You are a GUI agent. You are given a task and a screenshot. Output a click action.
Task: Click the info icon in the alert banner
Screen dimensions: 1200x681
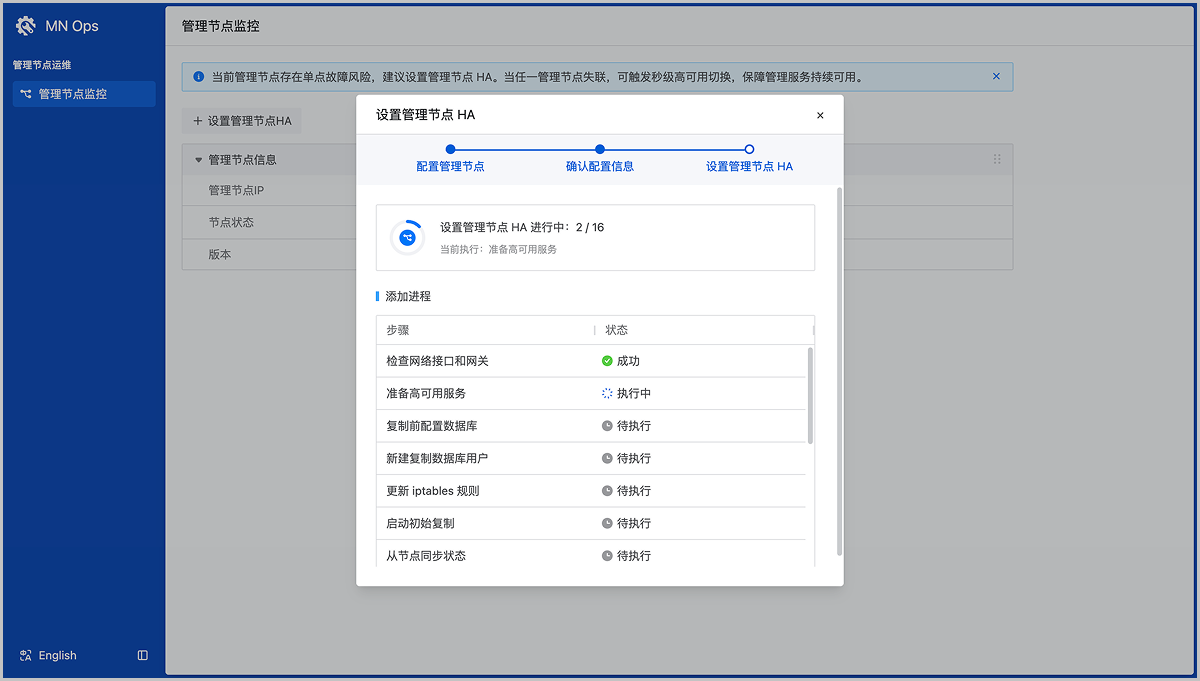click(x=198, y=76)
